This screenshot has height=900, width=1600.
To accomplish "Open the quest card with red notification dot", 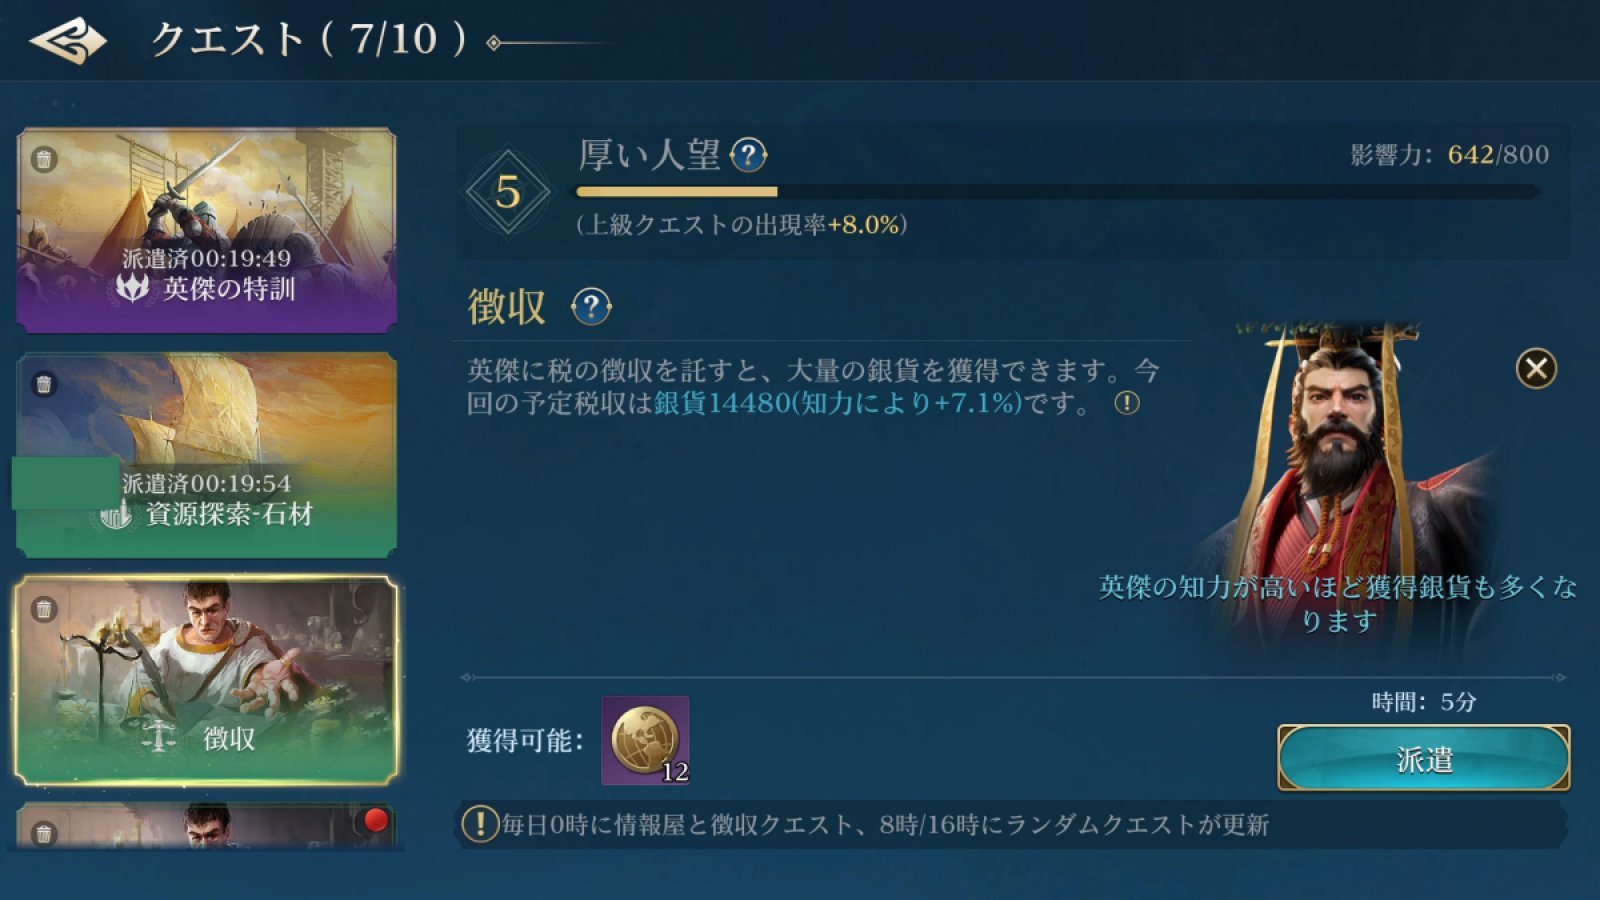I will click(x=207, y=826).
